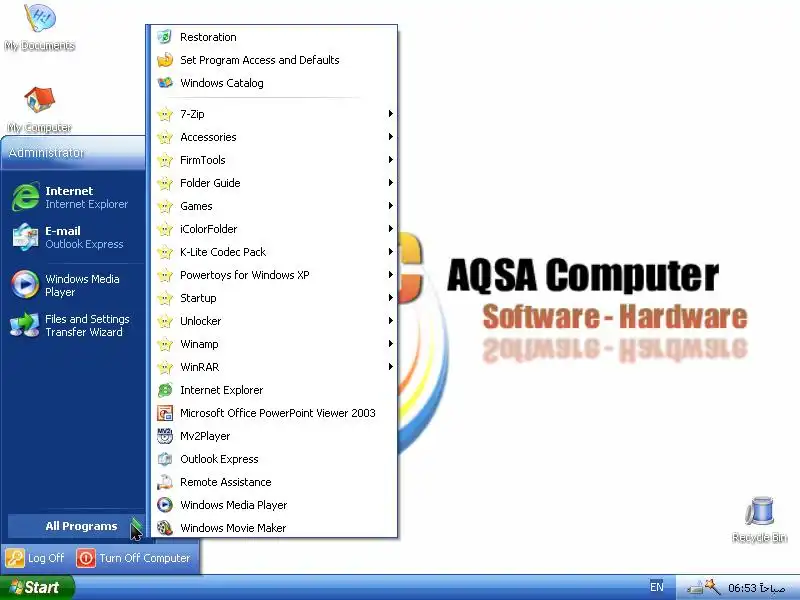This screenshot has height=600, width=800.
Task: Click the All Programs button
Action: [77, 526]
